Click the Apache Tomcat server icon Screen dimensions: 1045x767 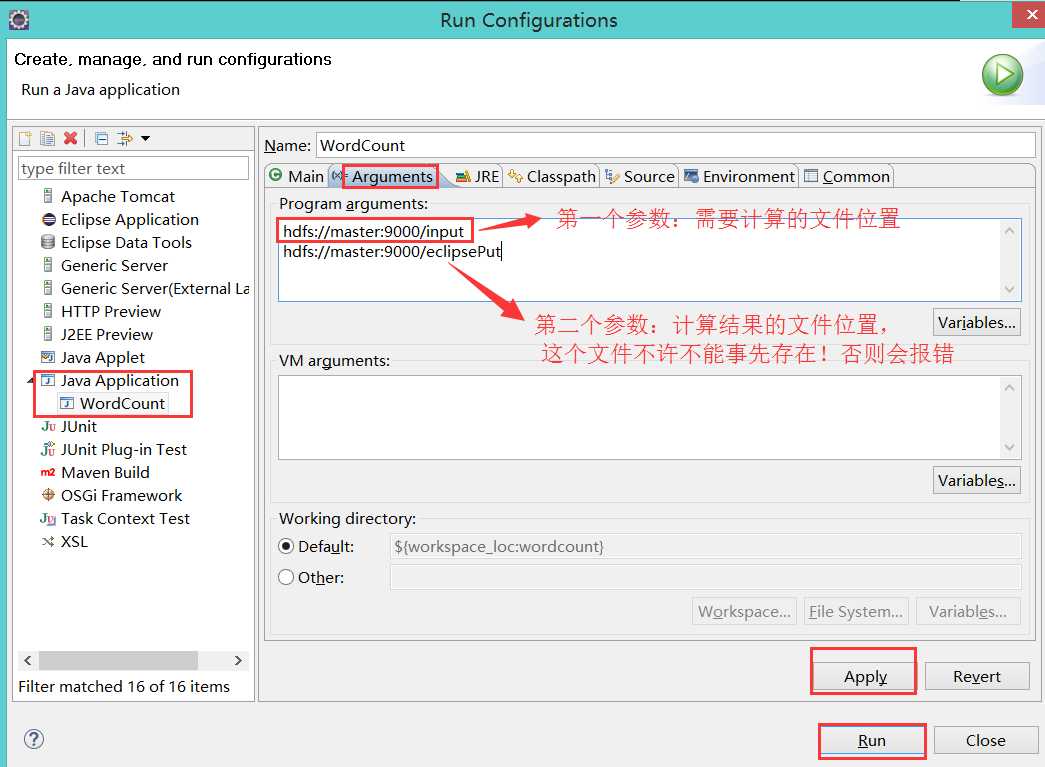[48, 196]
